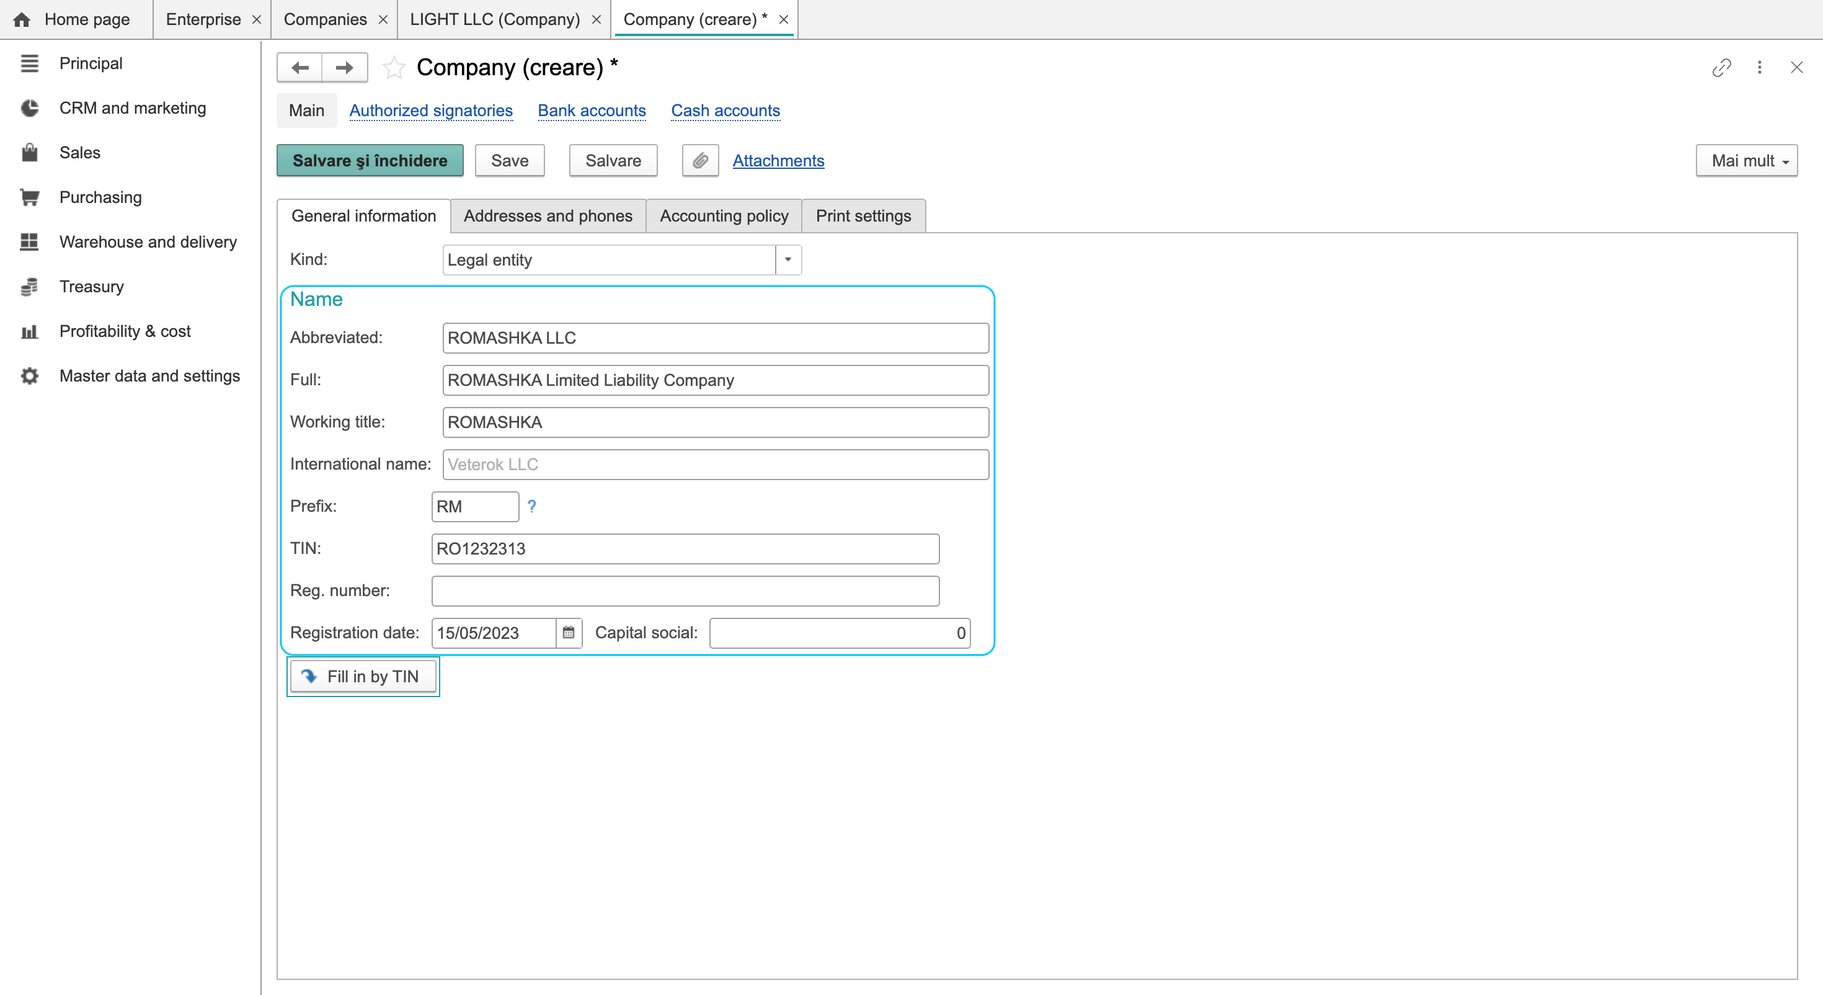
Task: Open the Attachments link
Action: pos(778,160)
